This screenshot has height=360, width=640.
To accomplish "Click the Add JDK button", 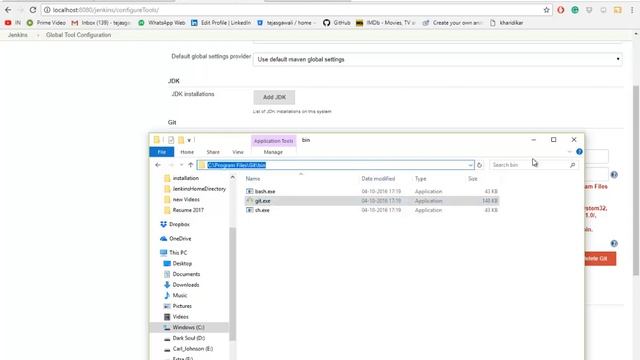I will [274, 97].
